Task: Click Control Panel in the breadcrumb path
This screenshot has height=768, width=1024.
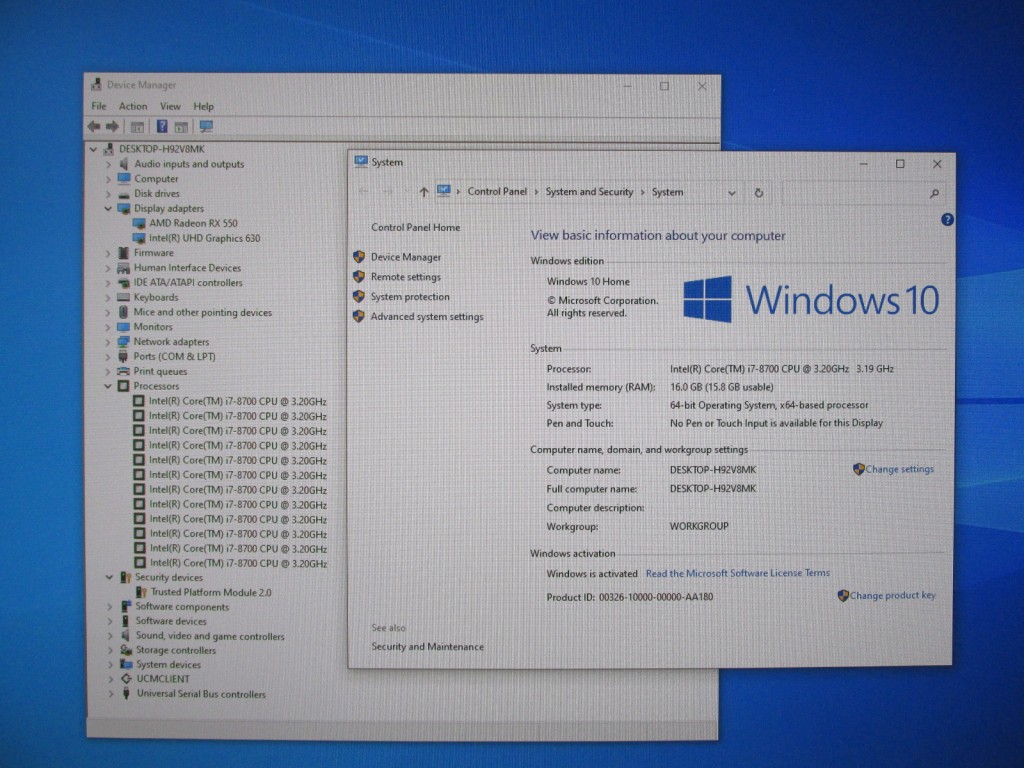Action: click(x=497, y=191)
